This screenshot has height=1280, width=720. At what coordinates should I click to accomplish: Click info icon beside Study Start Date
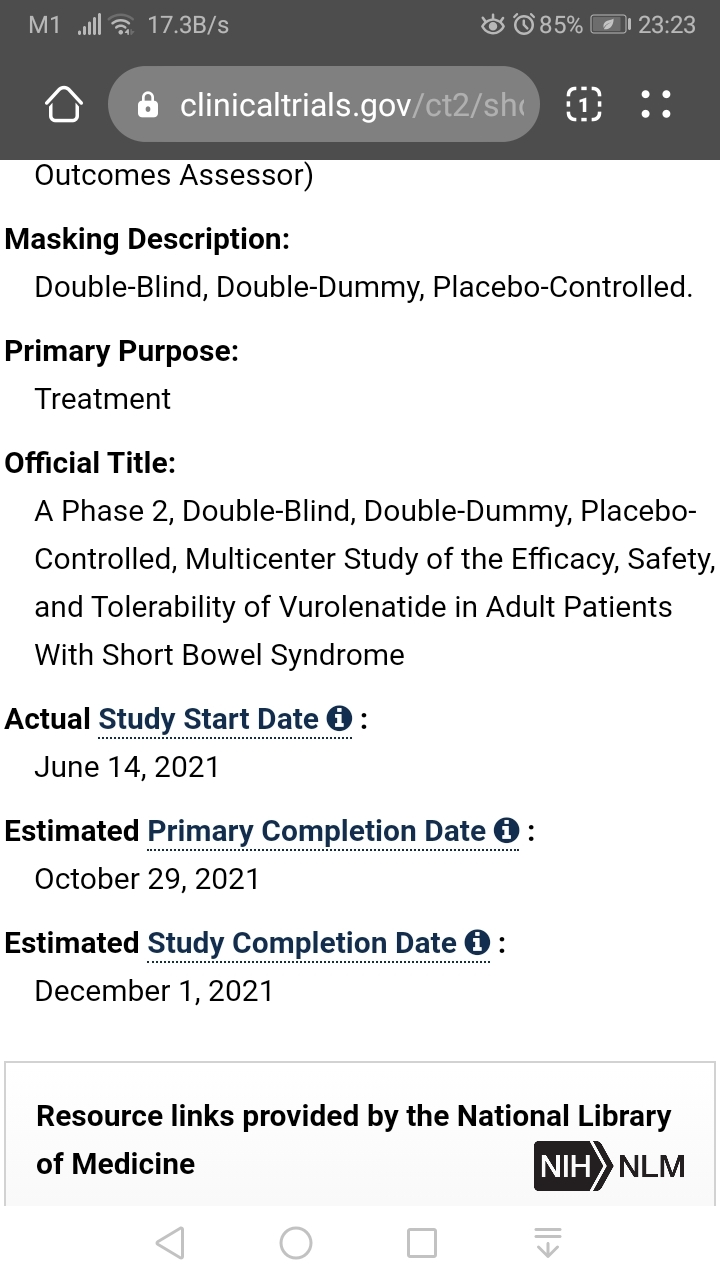pyautogui.click(x=340, y=718)
